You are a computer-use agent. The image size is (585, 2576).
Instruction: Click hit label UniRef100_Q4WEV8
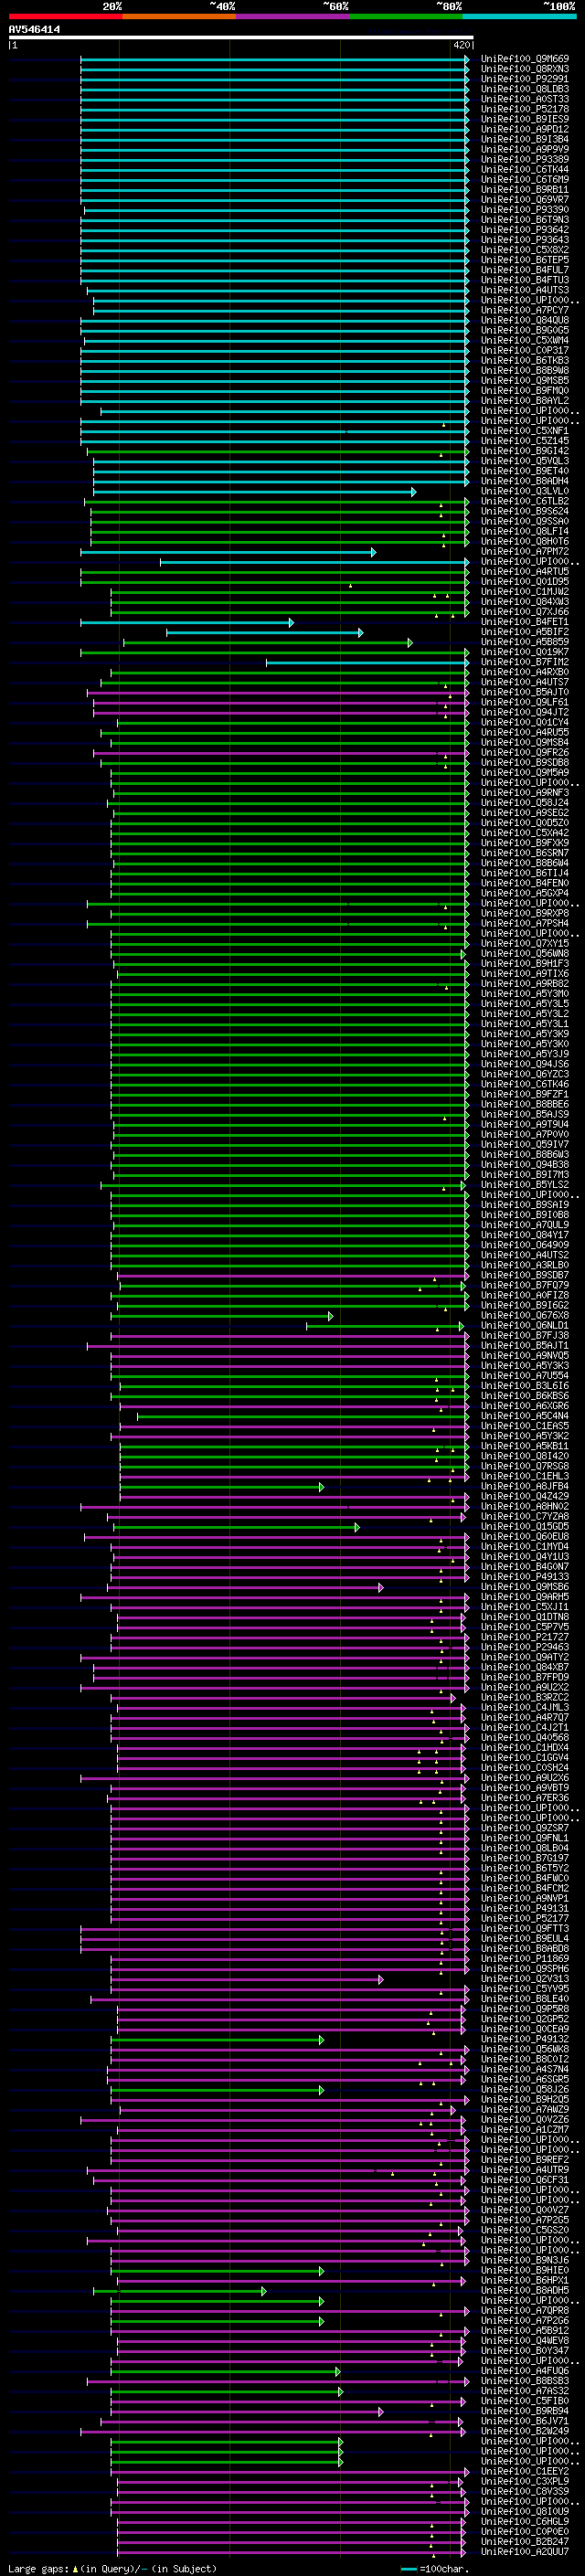pos(525,2341)
